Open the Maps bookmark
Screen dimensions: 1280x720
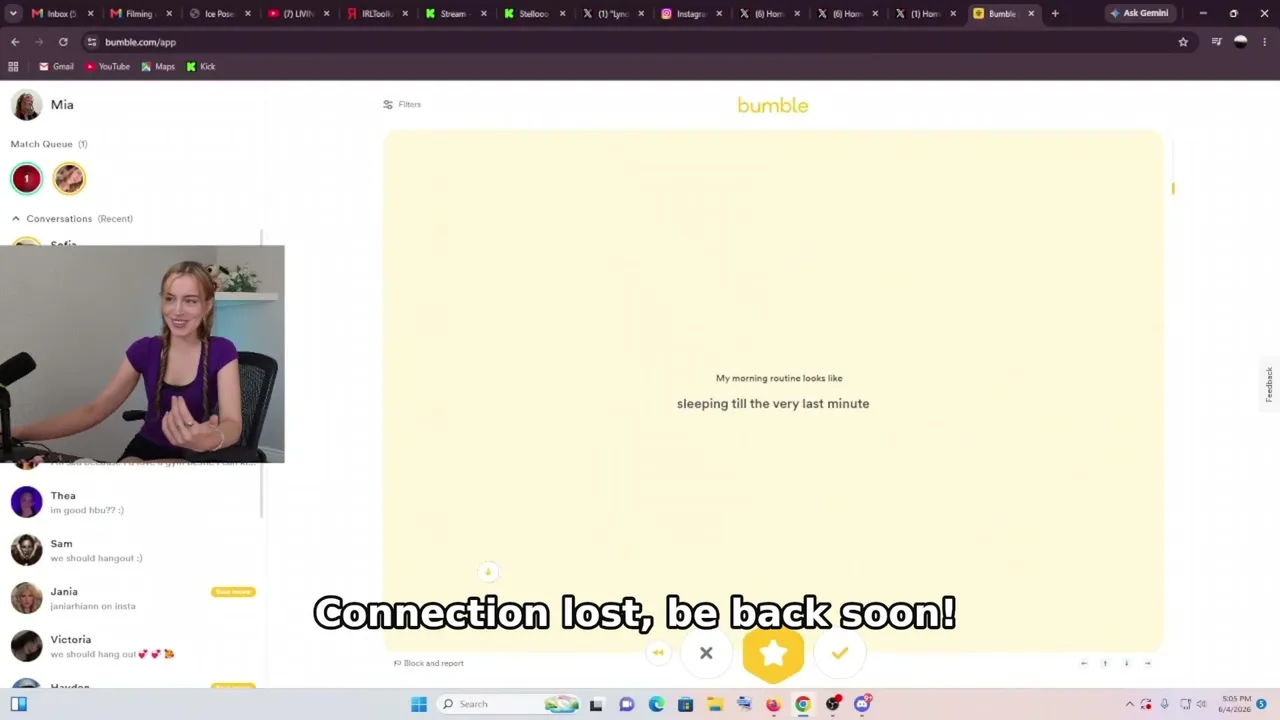tap(158, 67)
